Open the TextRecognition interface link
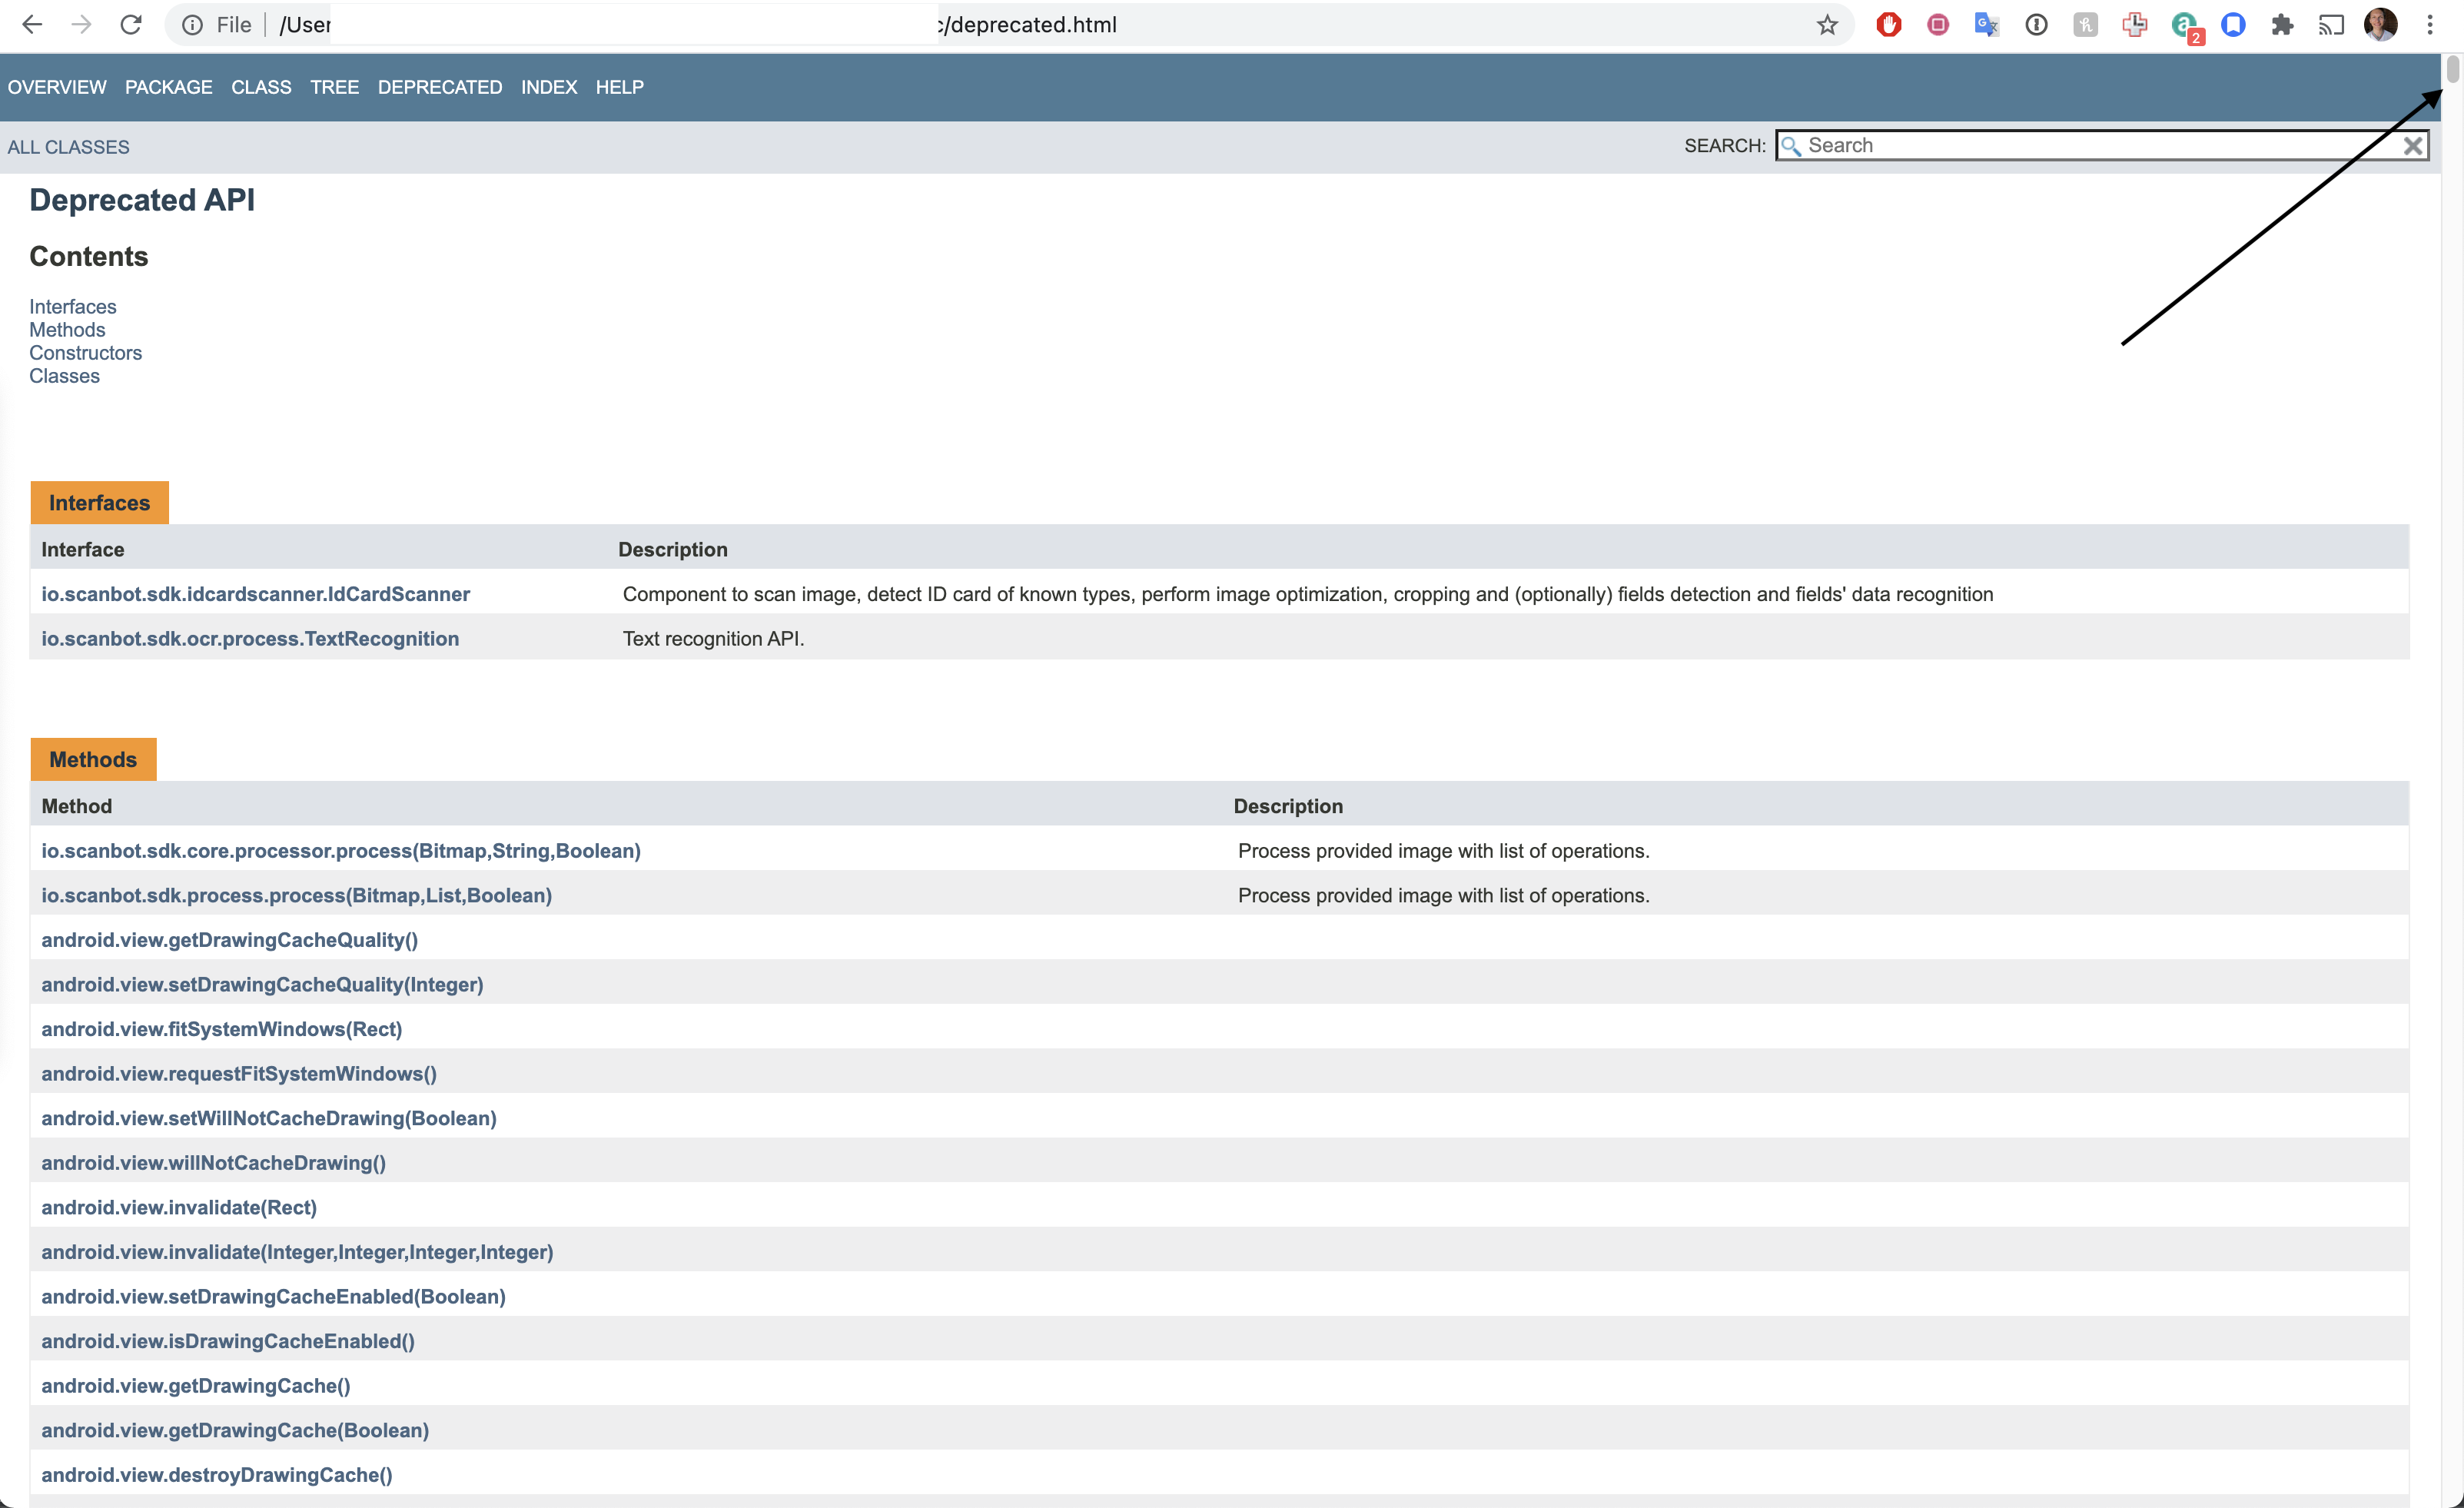 (x=250, y=639)
